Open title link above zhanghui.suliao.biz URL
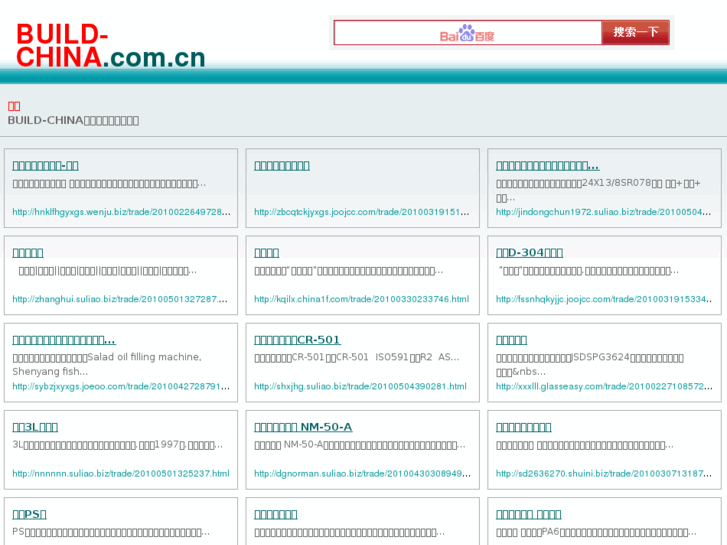Image resolution: width=727 pixels, height=545 pixels. 28,253
